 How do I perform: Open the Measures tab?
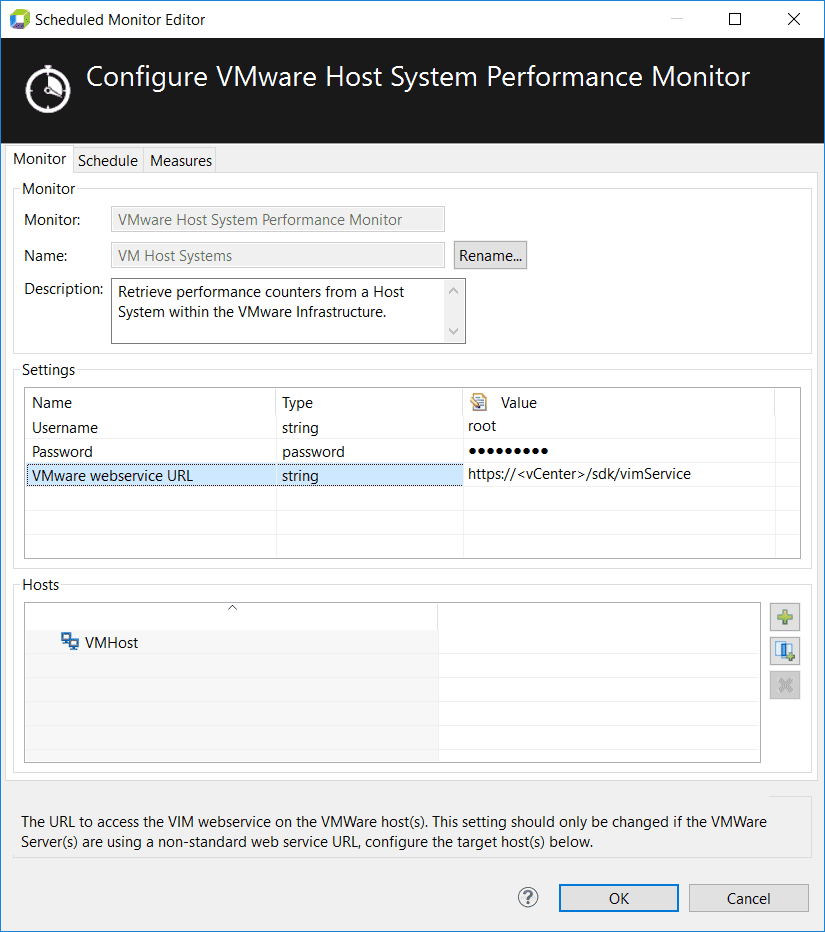[x=181, y=160]
